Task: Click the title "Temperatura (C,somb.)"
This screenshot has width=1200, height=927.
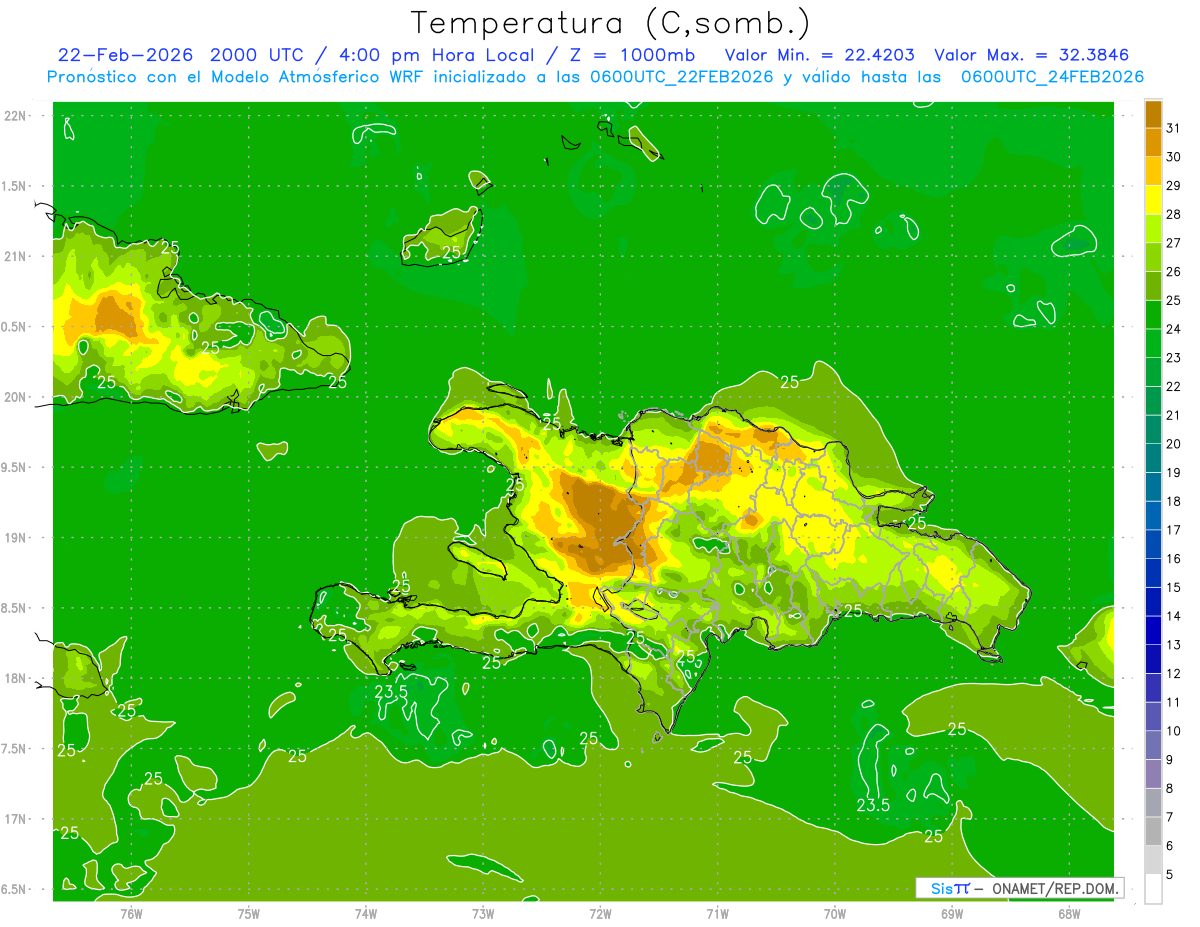Action: tap(611, 23)
